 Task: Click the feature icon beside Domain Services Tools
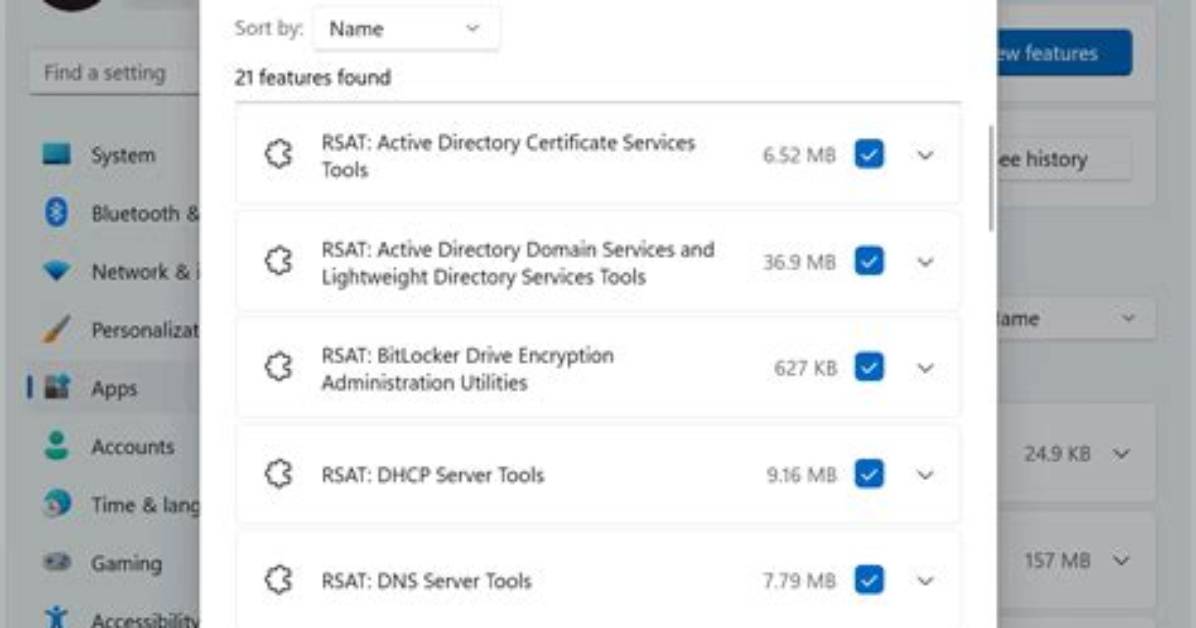click(x=279, y=261)
